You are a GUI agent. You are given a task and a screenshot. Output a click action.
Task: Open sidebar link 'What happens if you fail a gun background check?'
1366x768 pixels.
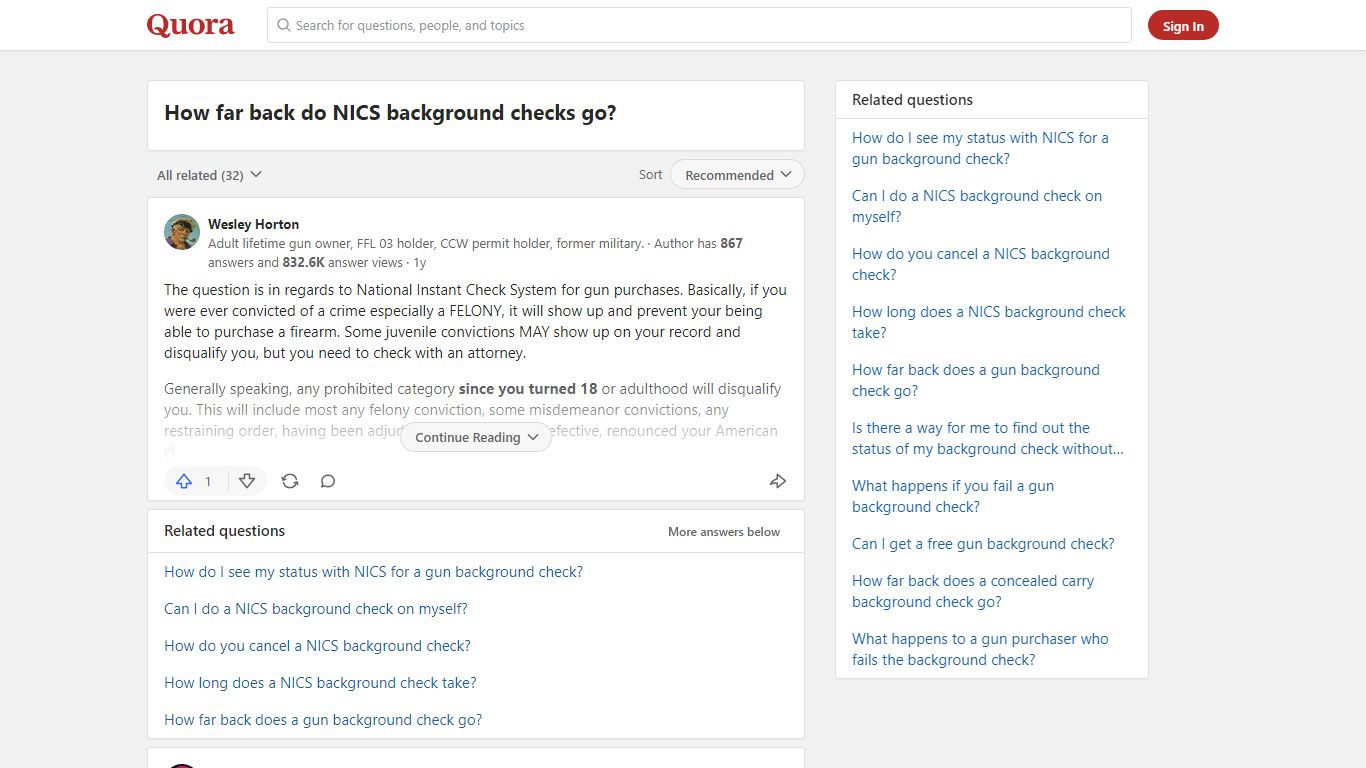coord(953,496)
